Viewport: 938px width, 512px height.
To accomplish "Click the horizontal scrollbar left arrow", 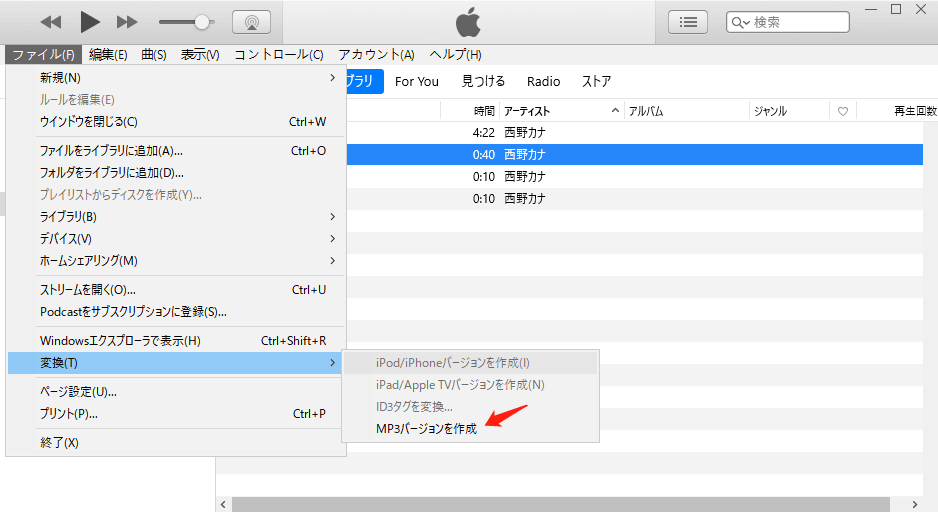I will click(x=223, y=504).
